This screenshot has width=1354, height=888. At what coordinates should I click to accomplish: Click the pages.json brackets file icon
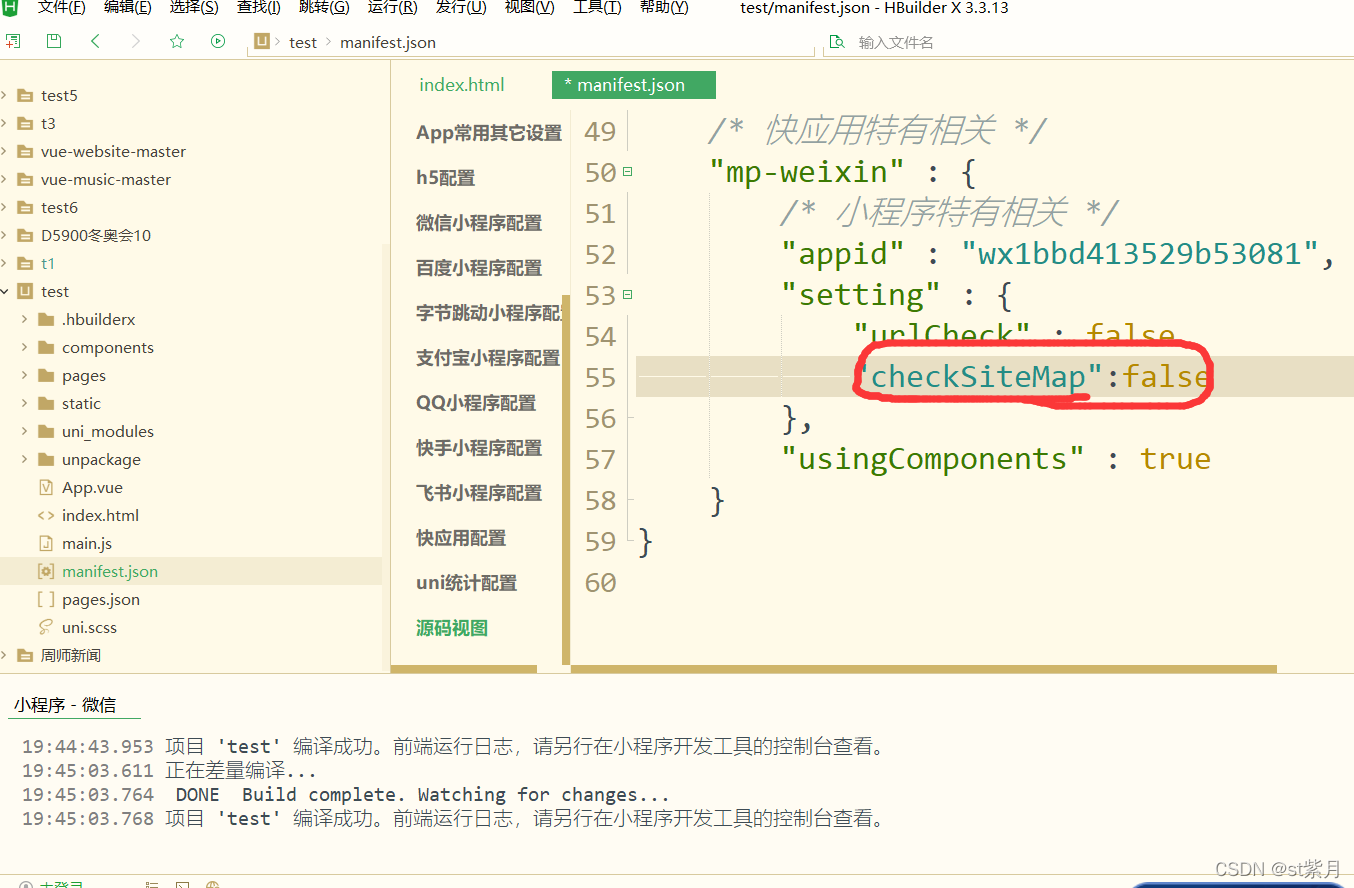pos(45,599)
